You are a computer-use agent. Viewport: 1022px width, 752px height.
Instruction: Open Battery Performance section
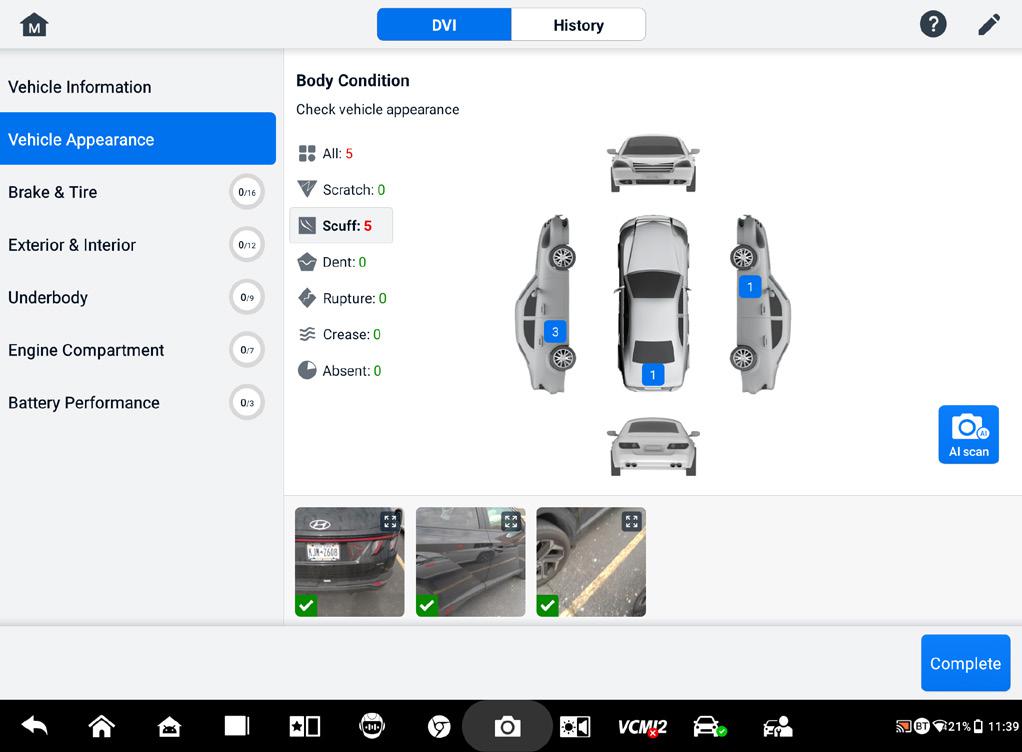(x=138, y=403)
